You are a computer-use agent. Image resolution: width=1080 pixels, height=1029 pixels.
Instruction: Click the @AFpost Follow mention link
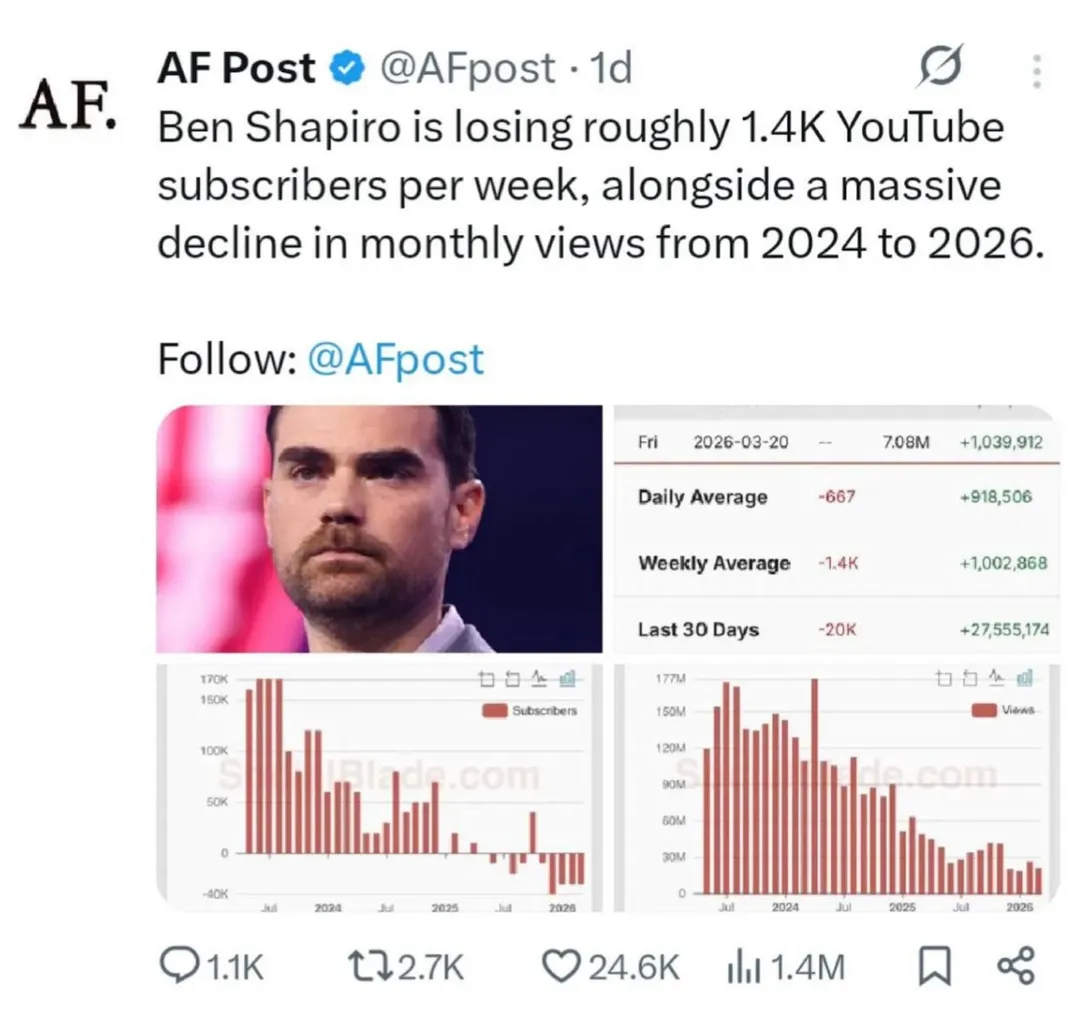[x=396, y=360]
